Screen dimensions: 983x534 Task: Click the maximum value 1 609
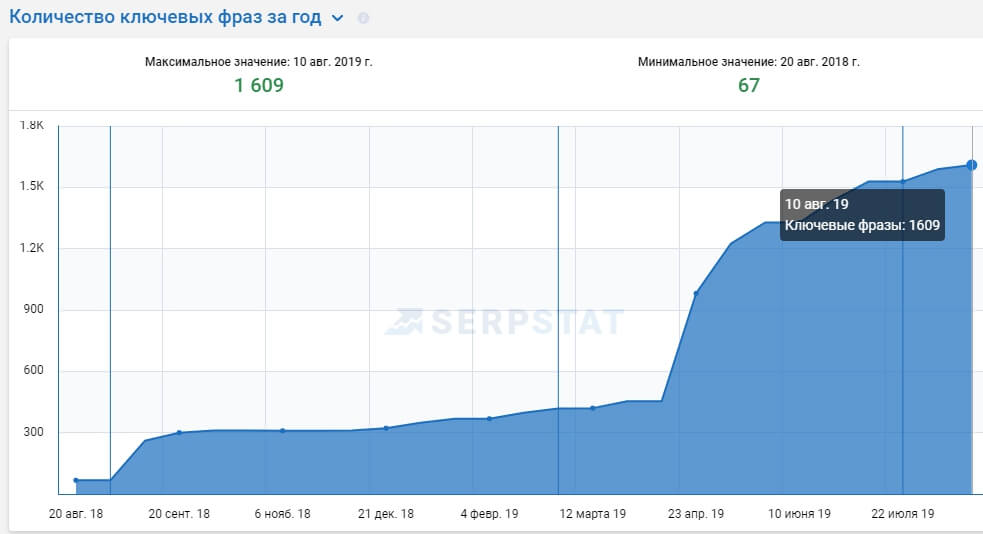pyautogui.click(x=259, y=85)
